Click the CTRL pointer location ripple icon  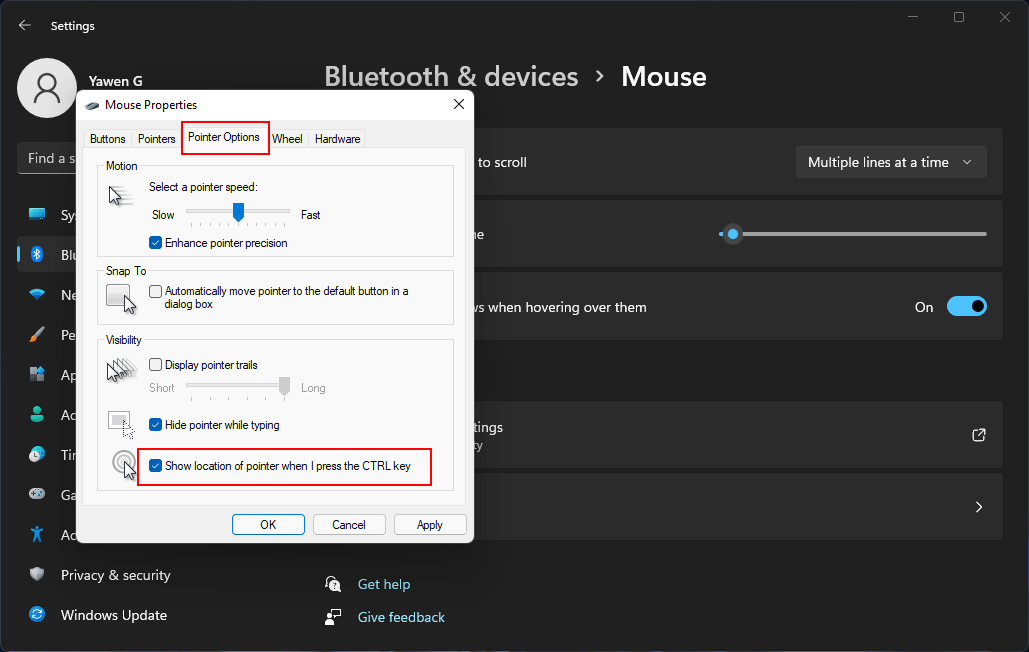point(124,465)
